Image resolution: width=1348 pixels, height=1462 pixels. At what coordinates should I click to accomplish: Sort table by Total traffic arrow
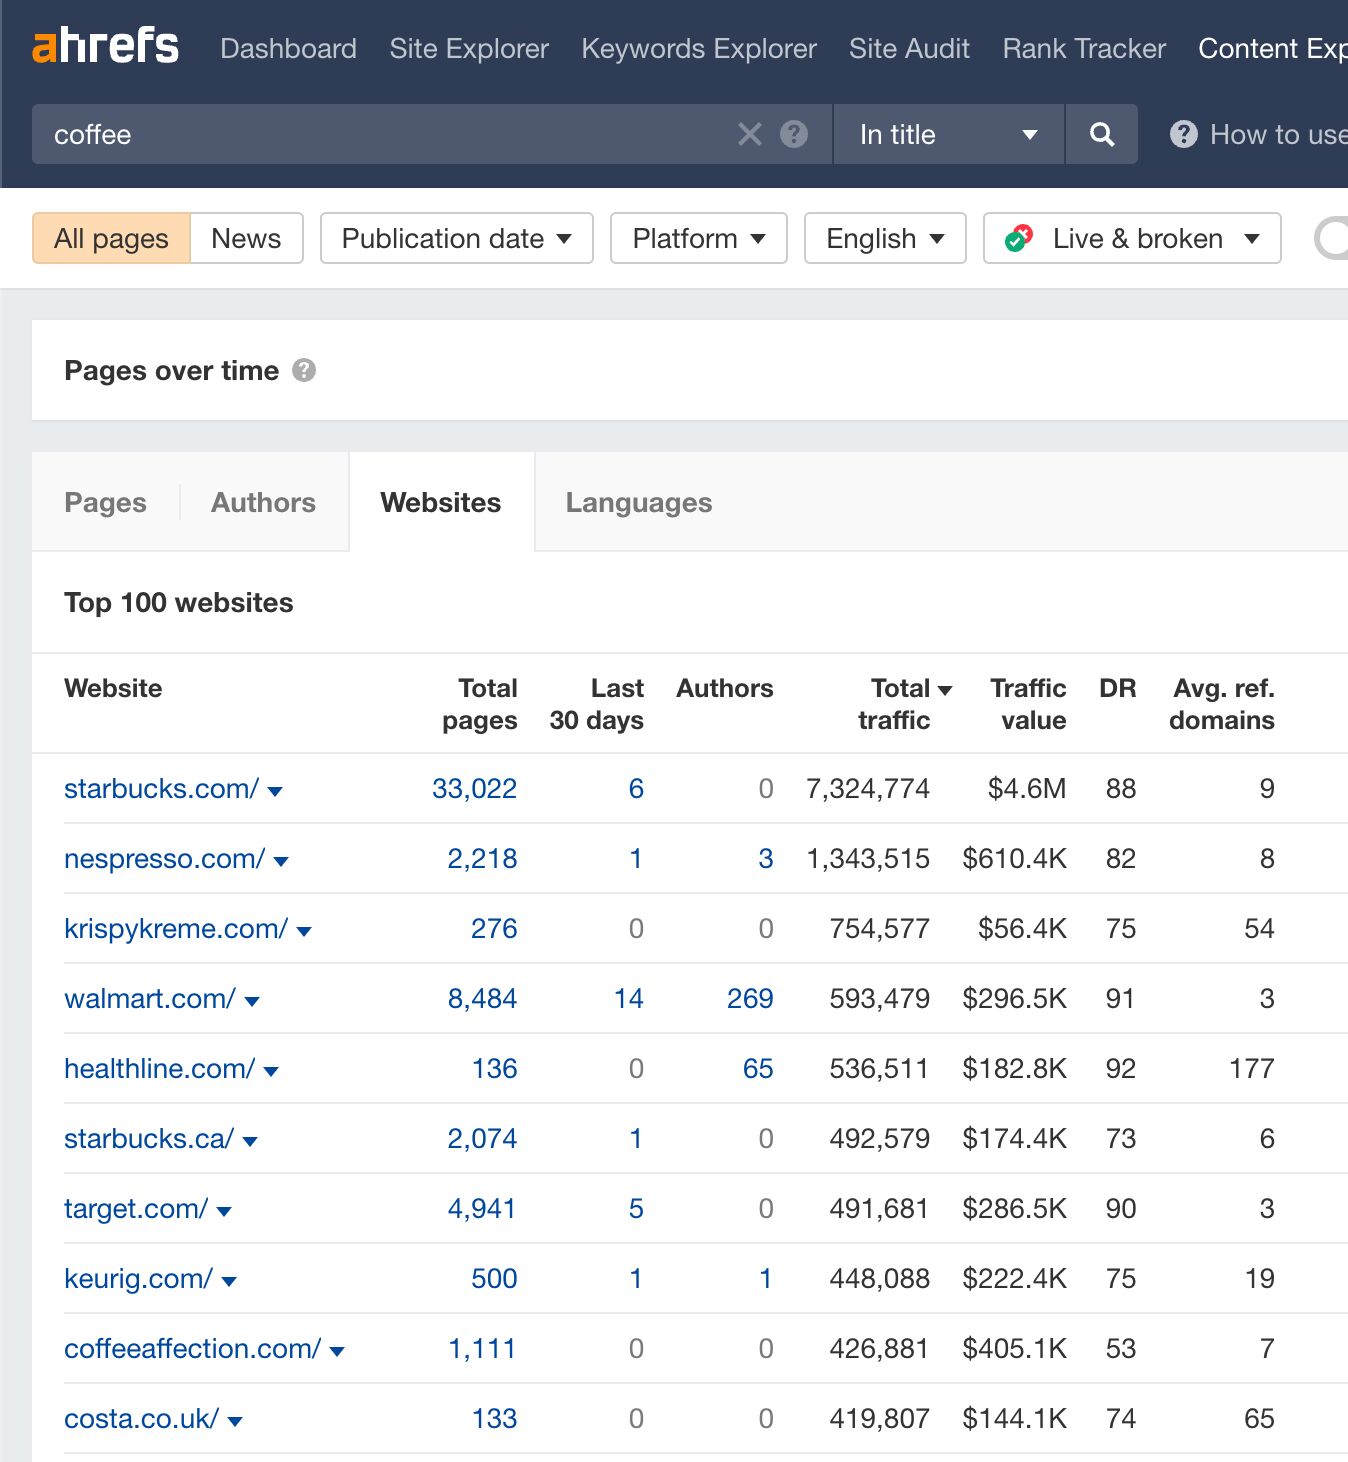tap(944, 688)
